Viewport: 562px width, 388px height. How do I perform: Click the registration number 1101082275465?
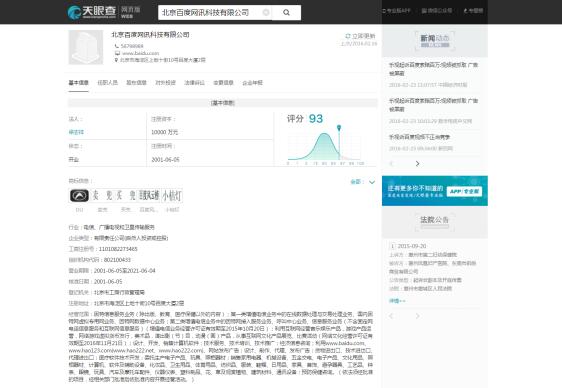[118, 249]
